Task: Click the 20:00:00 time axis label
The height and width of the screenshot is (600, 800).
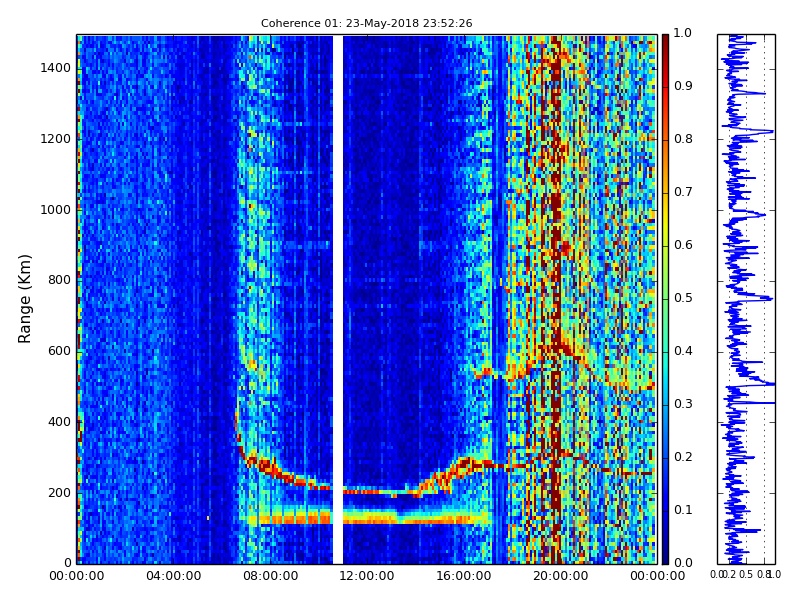Action: (x=560, y=577)
